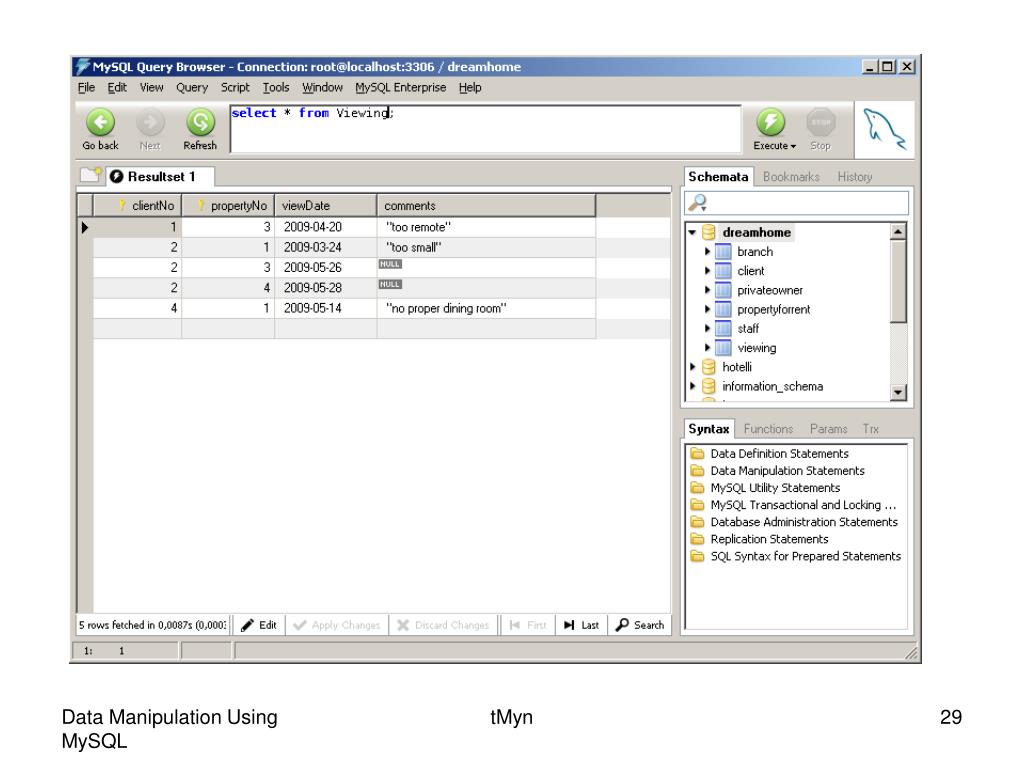This screenshot has width=1024, height=768.
Task: Click the privateowner table icon
Action: (x=723, y=290)
